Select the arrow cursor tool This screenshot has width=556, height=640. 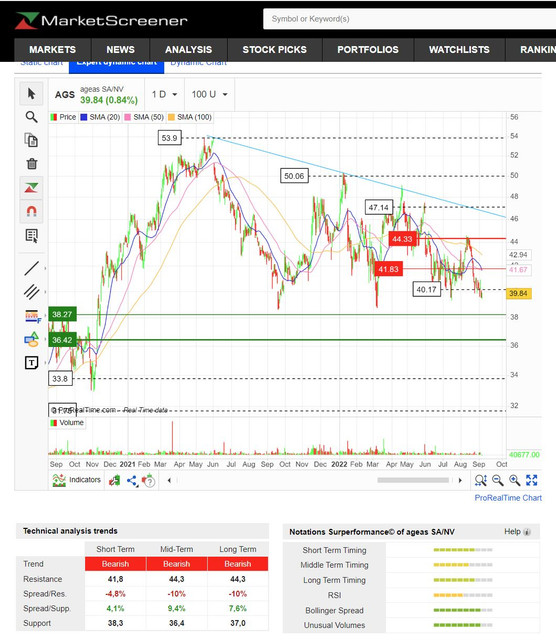click(x=31, y=93)
